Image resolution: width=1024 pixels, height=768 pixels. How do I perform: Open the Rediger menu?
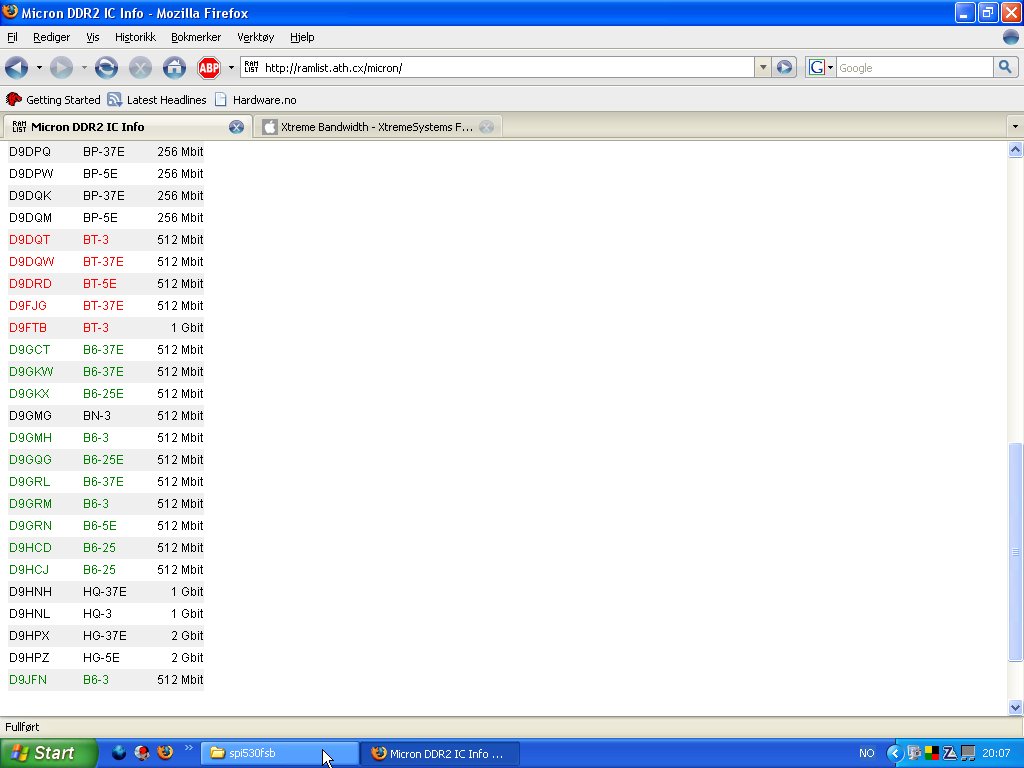click(52, 37)
